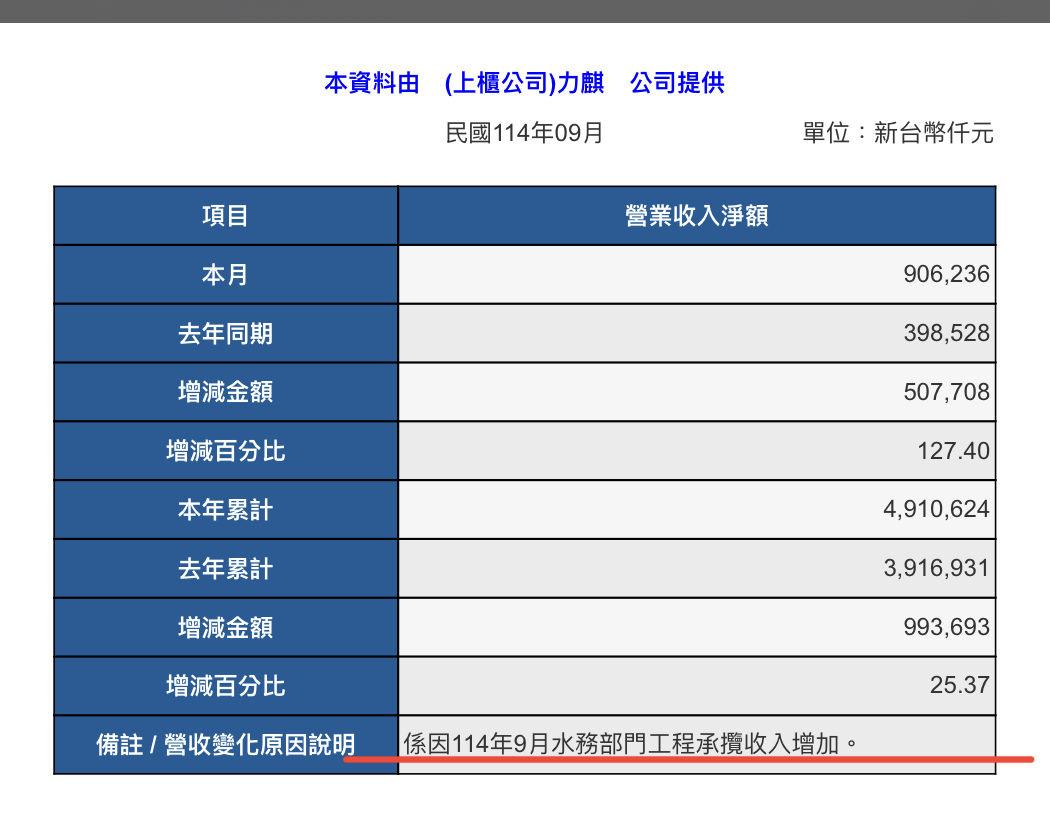Click the 去年累計 row label
Viewport: 1050px width, 814px height.
click(x=226, y=569)
